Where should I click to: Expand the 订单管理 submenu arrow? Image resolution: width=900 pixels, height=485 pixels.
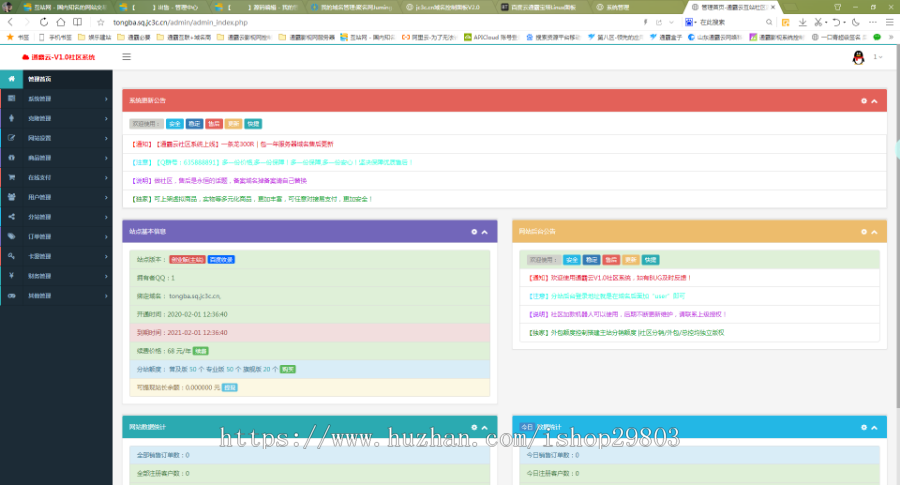(106, 237)
